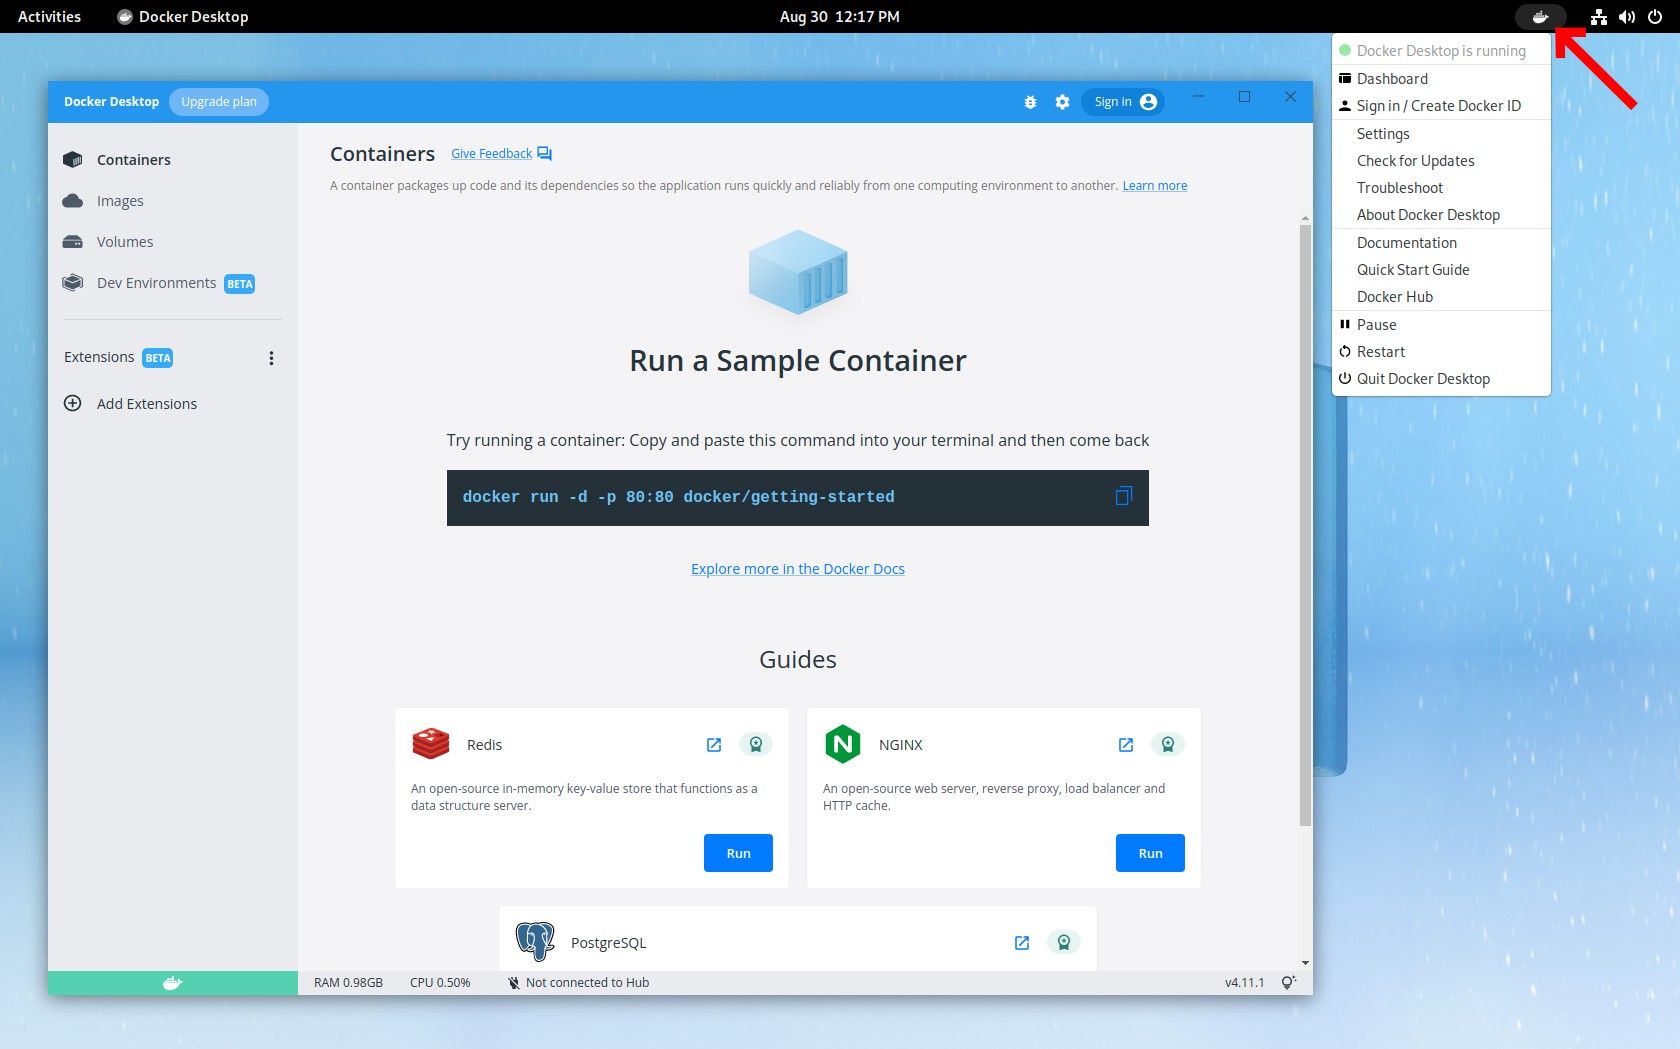This screenshot has width=1680, height=1049.
Task: Select Dashboard in tray menu
Action: pyautogui.click(x=1441, y=79)
